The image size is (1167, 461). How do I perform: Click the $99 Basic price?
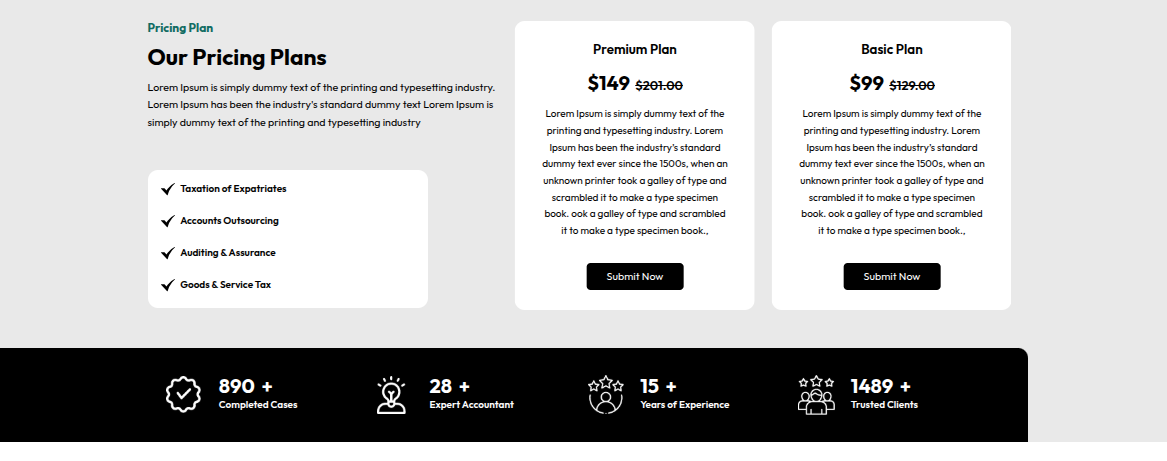(x=867, y=83)
